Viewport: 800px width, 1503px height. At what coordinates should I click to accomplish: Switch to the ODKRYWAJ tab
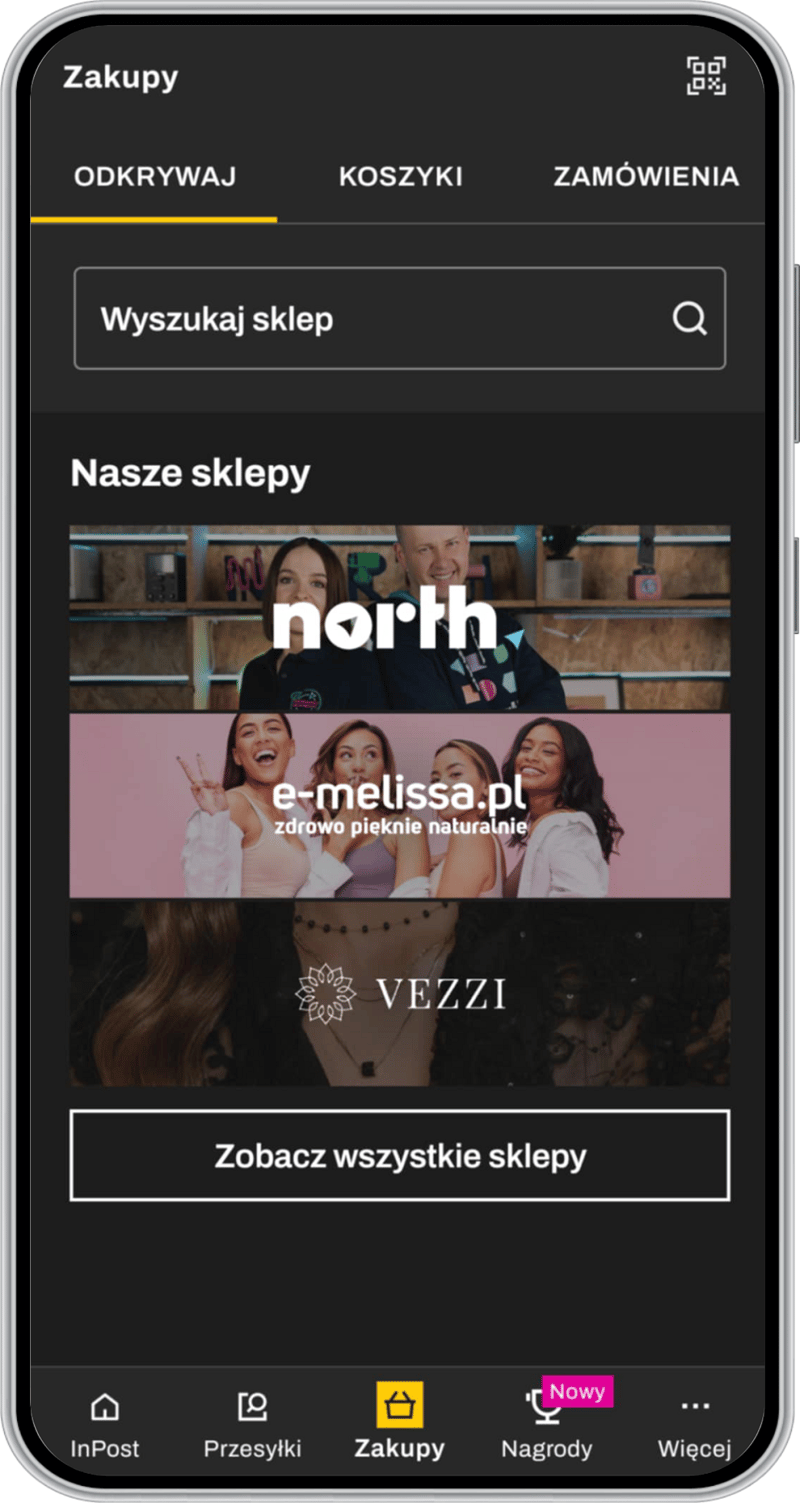point(155,177)
